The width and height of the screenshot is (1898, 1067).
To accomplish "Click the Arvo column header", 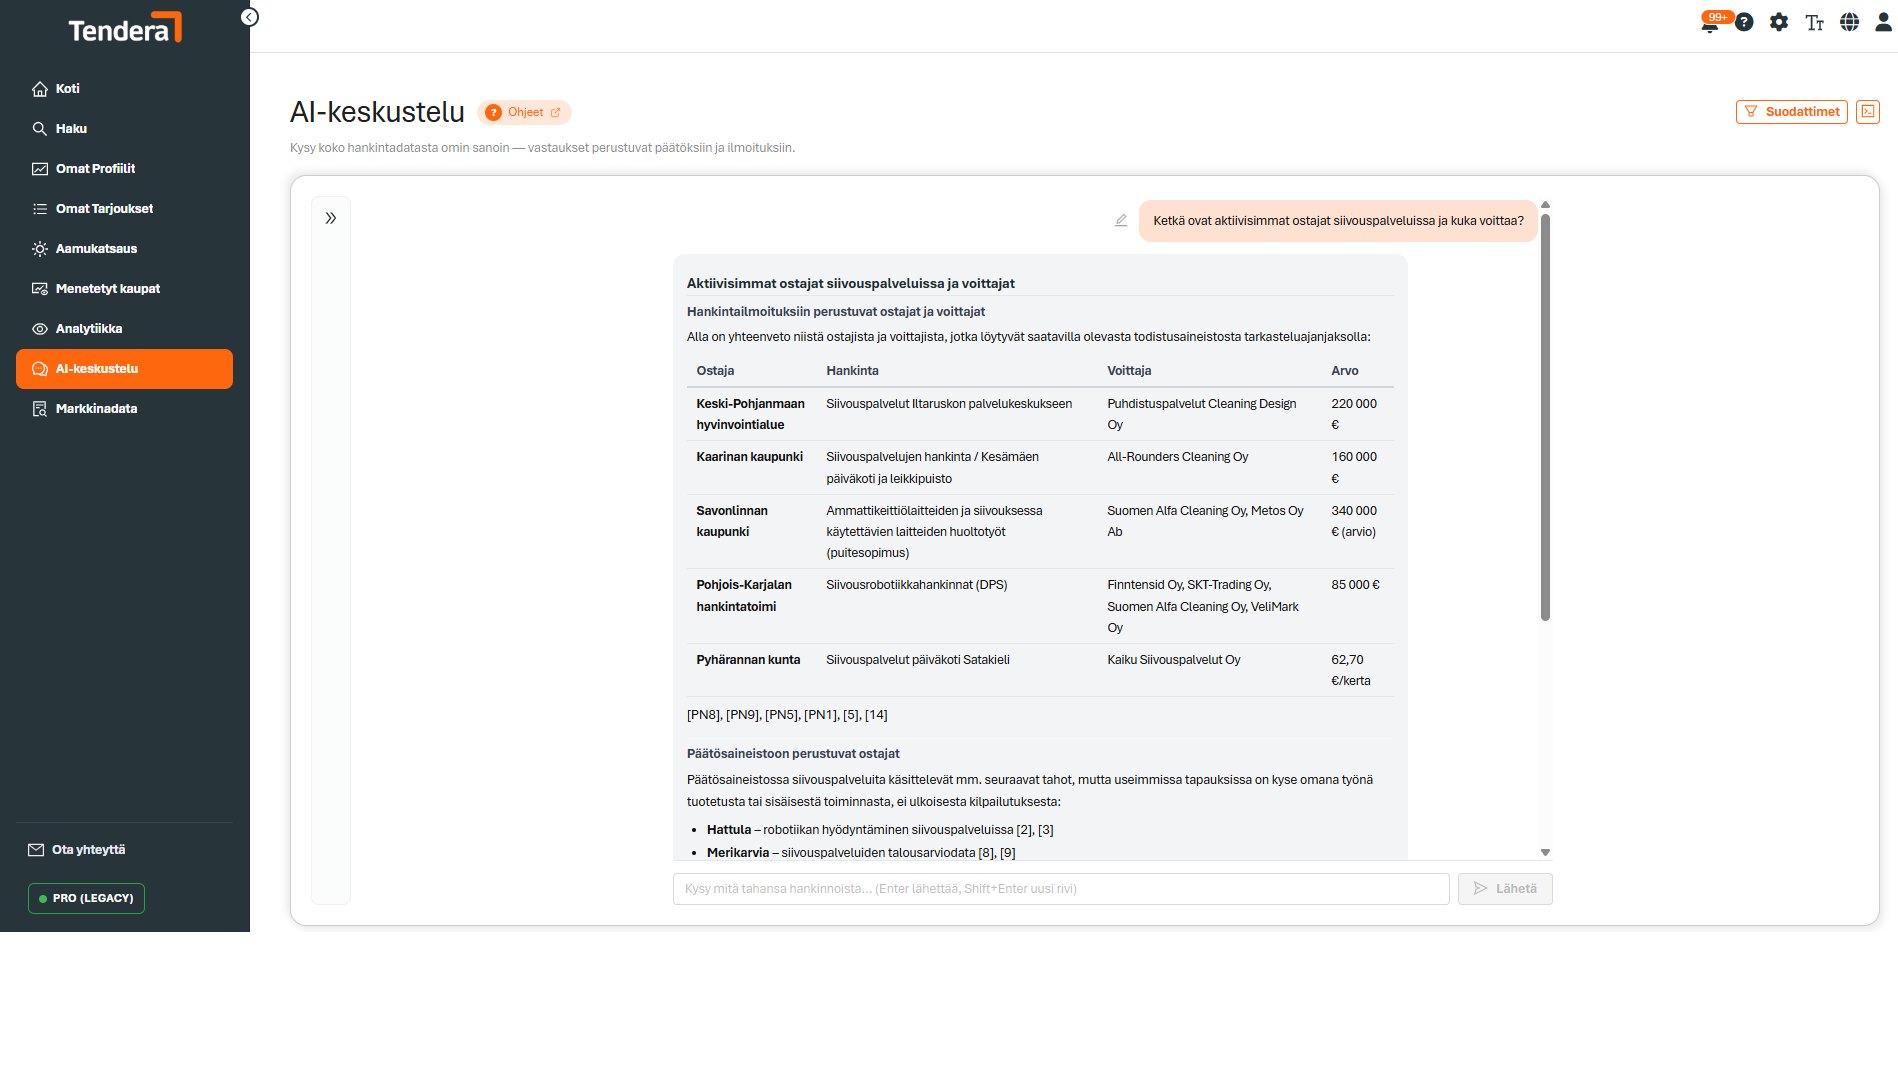I will pyautogui.click(x=1345, y=371).
